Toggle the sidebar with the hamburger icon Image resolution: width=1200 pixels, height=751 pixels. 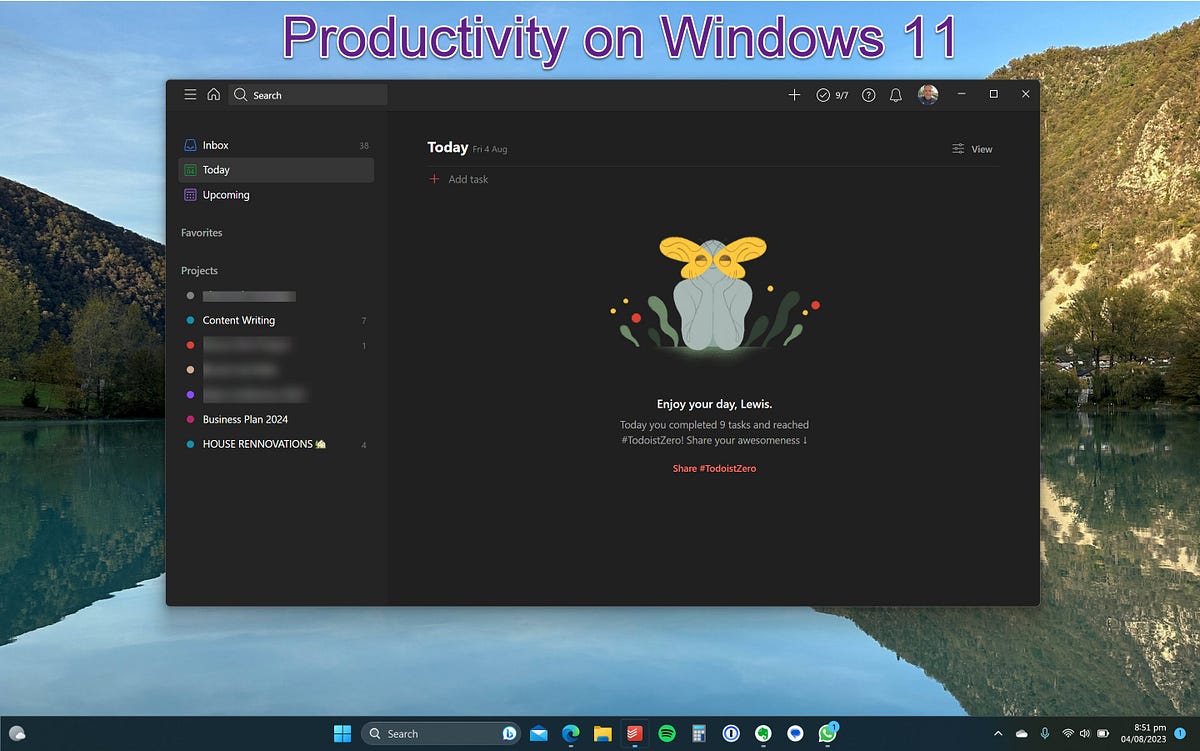(190, 94)
